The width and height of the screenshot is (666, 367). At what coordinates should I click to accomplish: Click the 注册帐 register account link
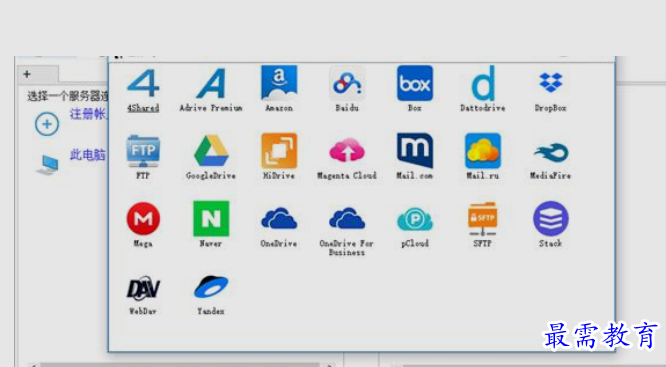point(88,114)
